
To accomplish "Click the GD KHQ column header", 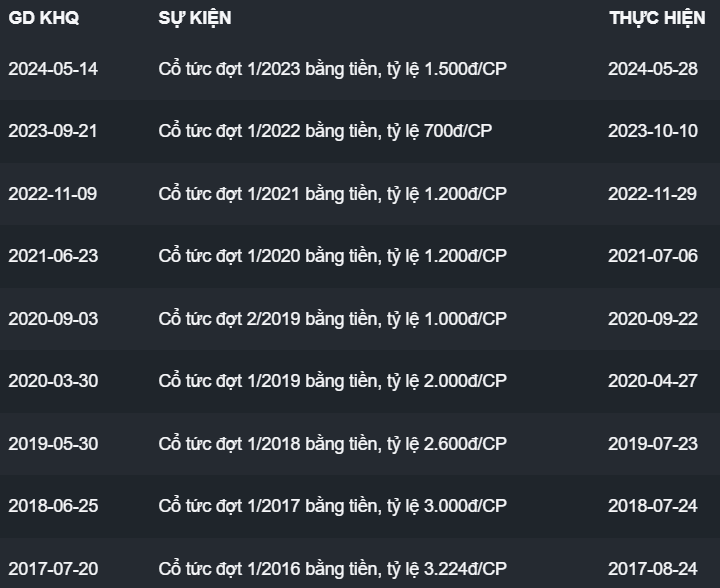I will [x=43, y=19].
